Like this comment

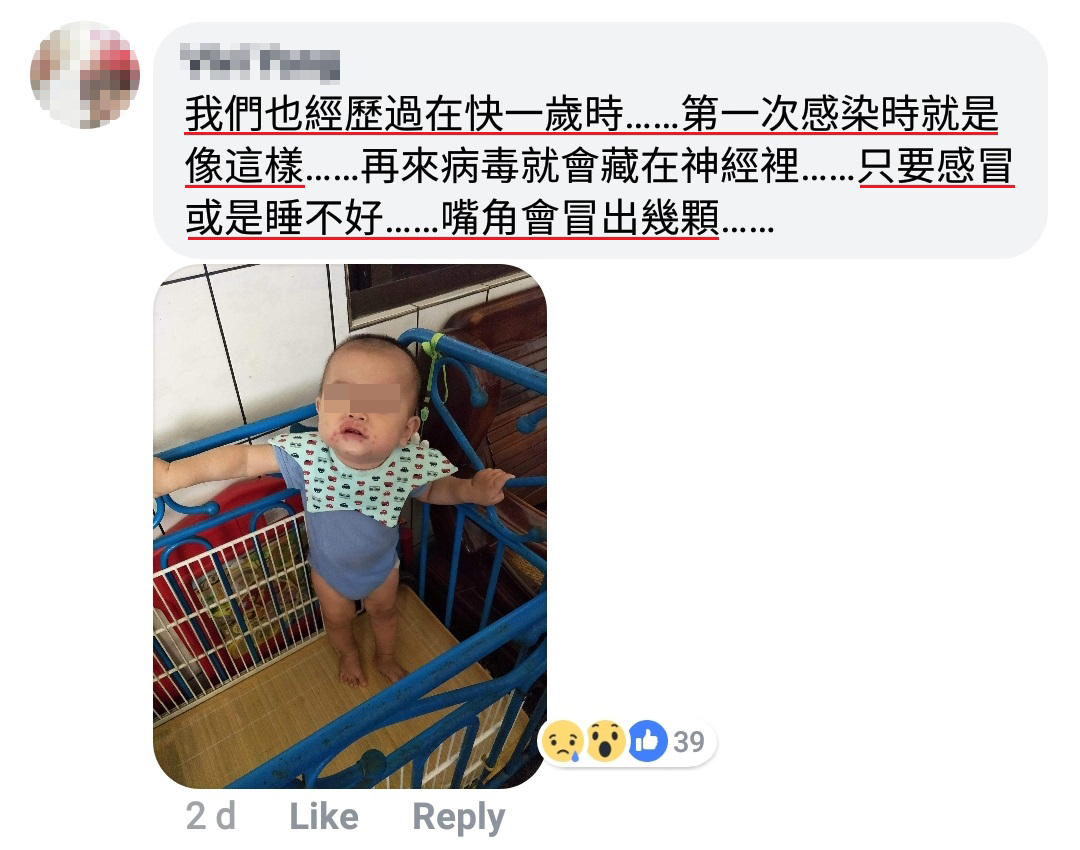click(x=324, y=817)
